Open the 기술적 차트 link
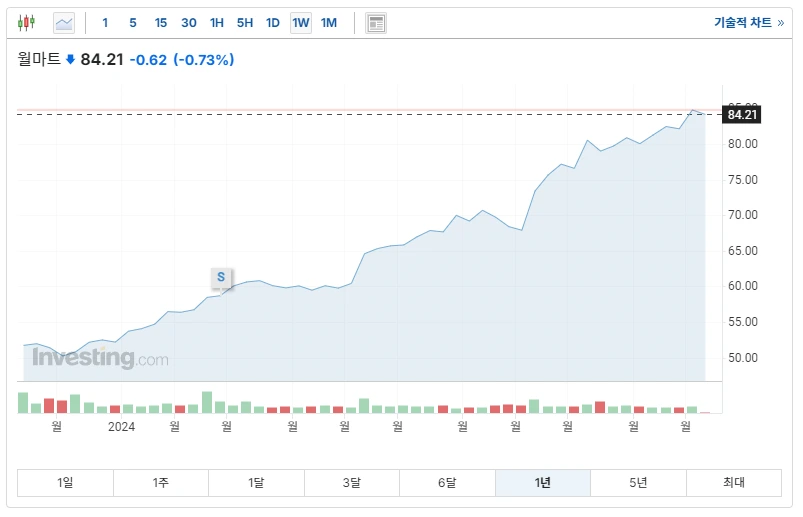 click(749, 23)
